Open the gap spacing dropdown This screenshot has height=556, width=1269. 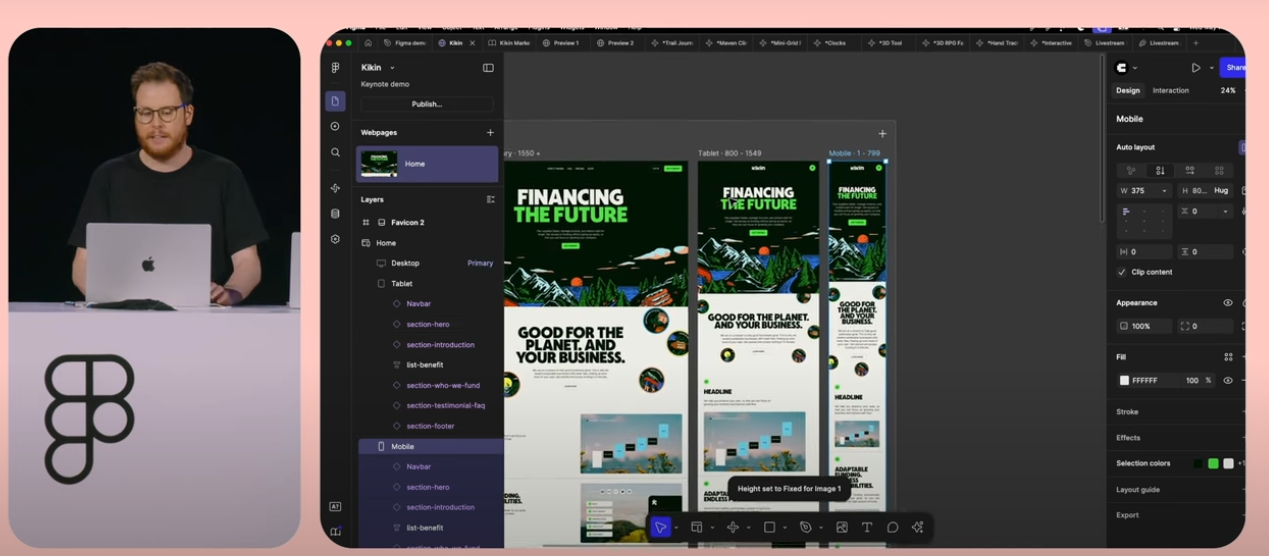[x=1225, y=211]
